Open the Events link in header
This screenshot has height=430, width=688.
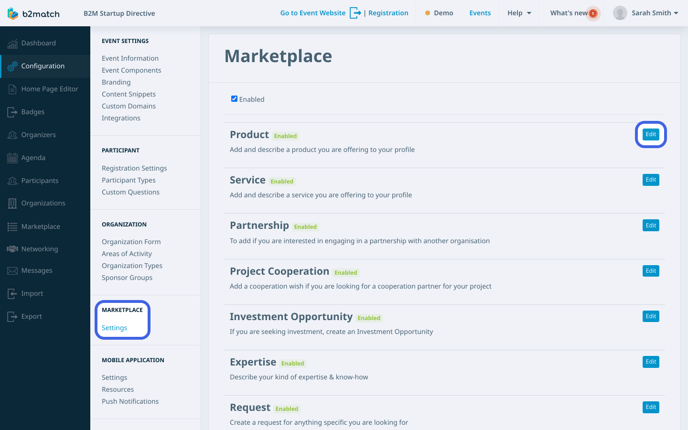tap(480, 13)
